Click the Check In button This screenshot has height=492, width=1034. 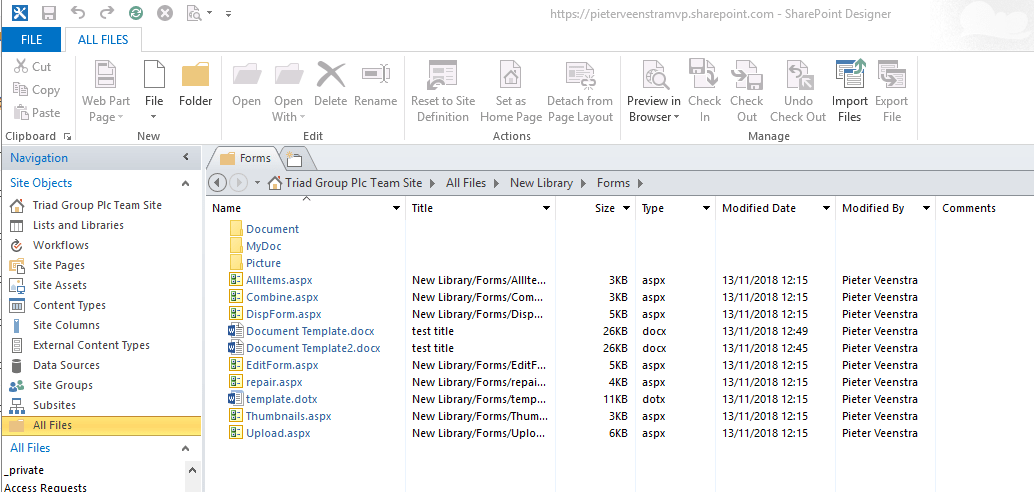coord(704,91)
